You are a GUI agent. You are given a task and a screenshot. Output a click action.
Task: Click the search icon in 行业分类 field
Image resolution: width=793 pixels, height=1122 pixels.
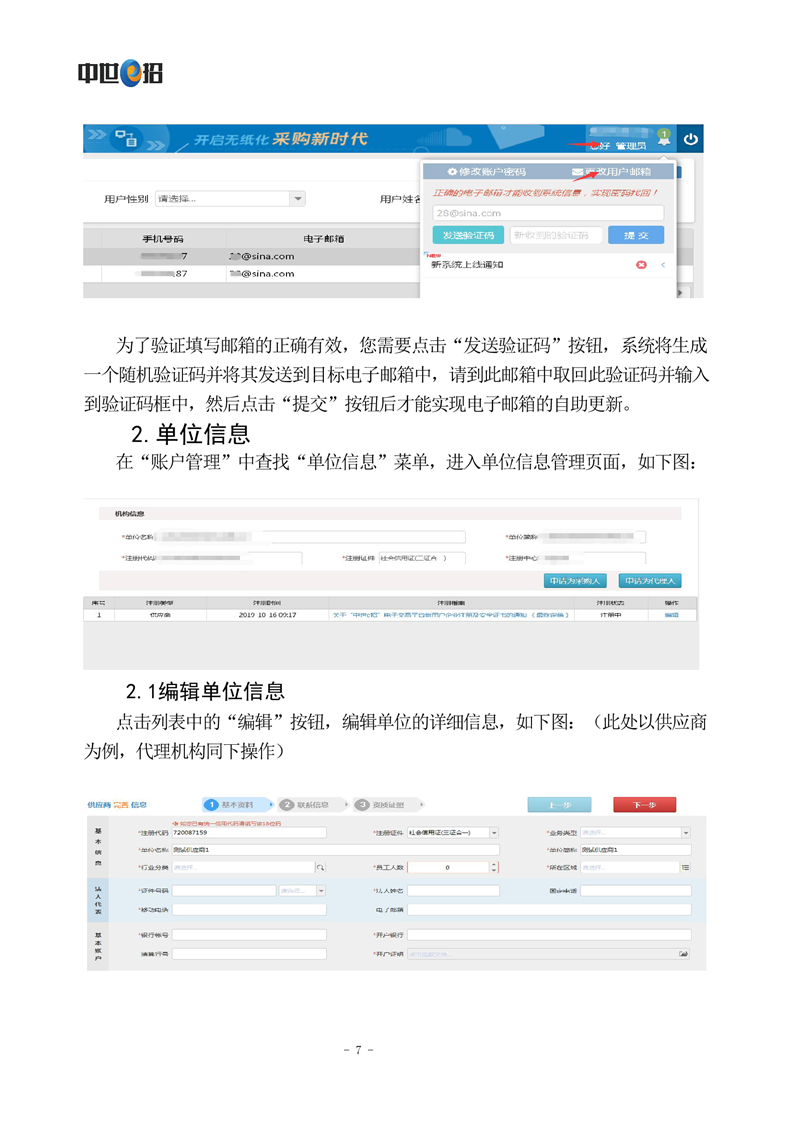(320, 867)
